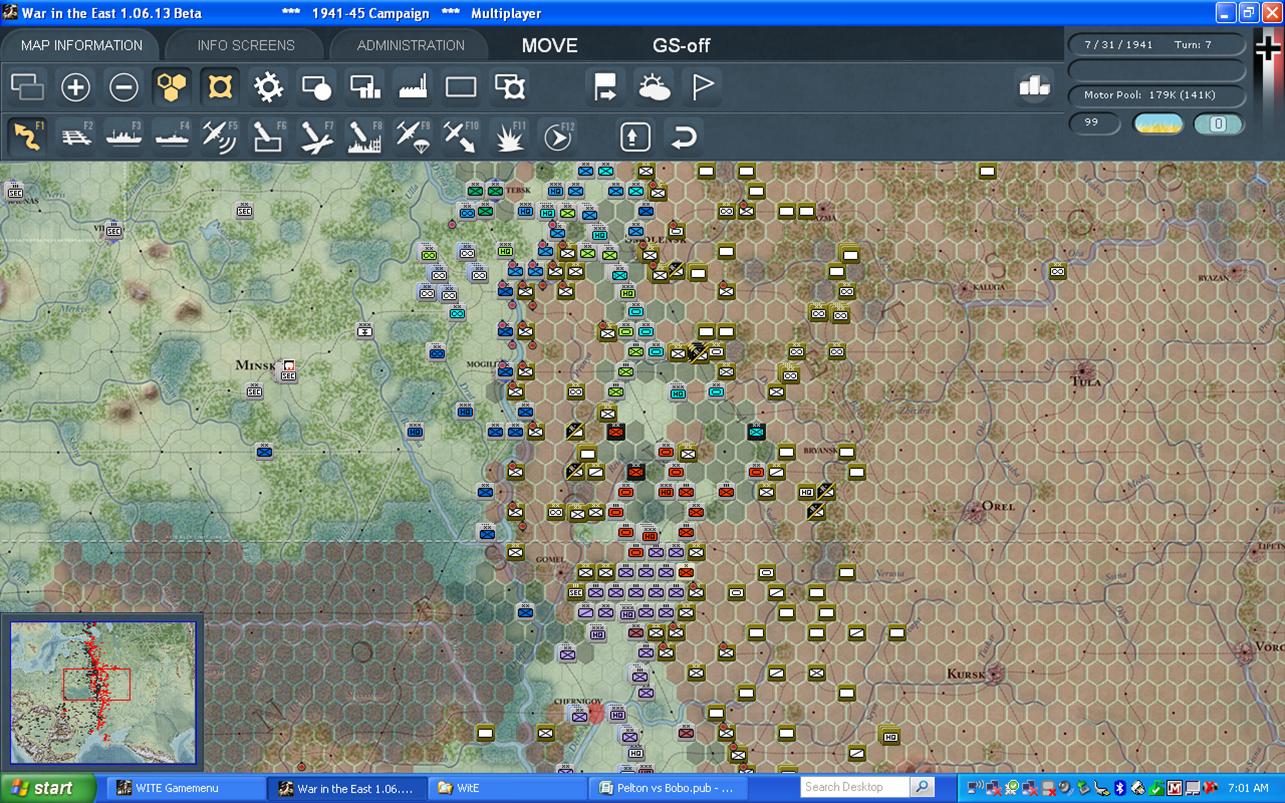Viewport: 1285px width, 803px height.
Task: Click the Motor Pool: 179K (141K) readout
Action: coord(1157,96)
